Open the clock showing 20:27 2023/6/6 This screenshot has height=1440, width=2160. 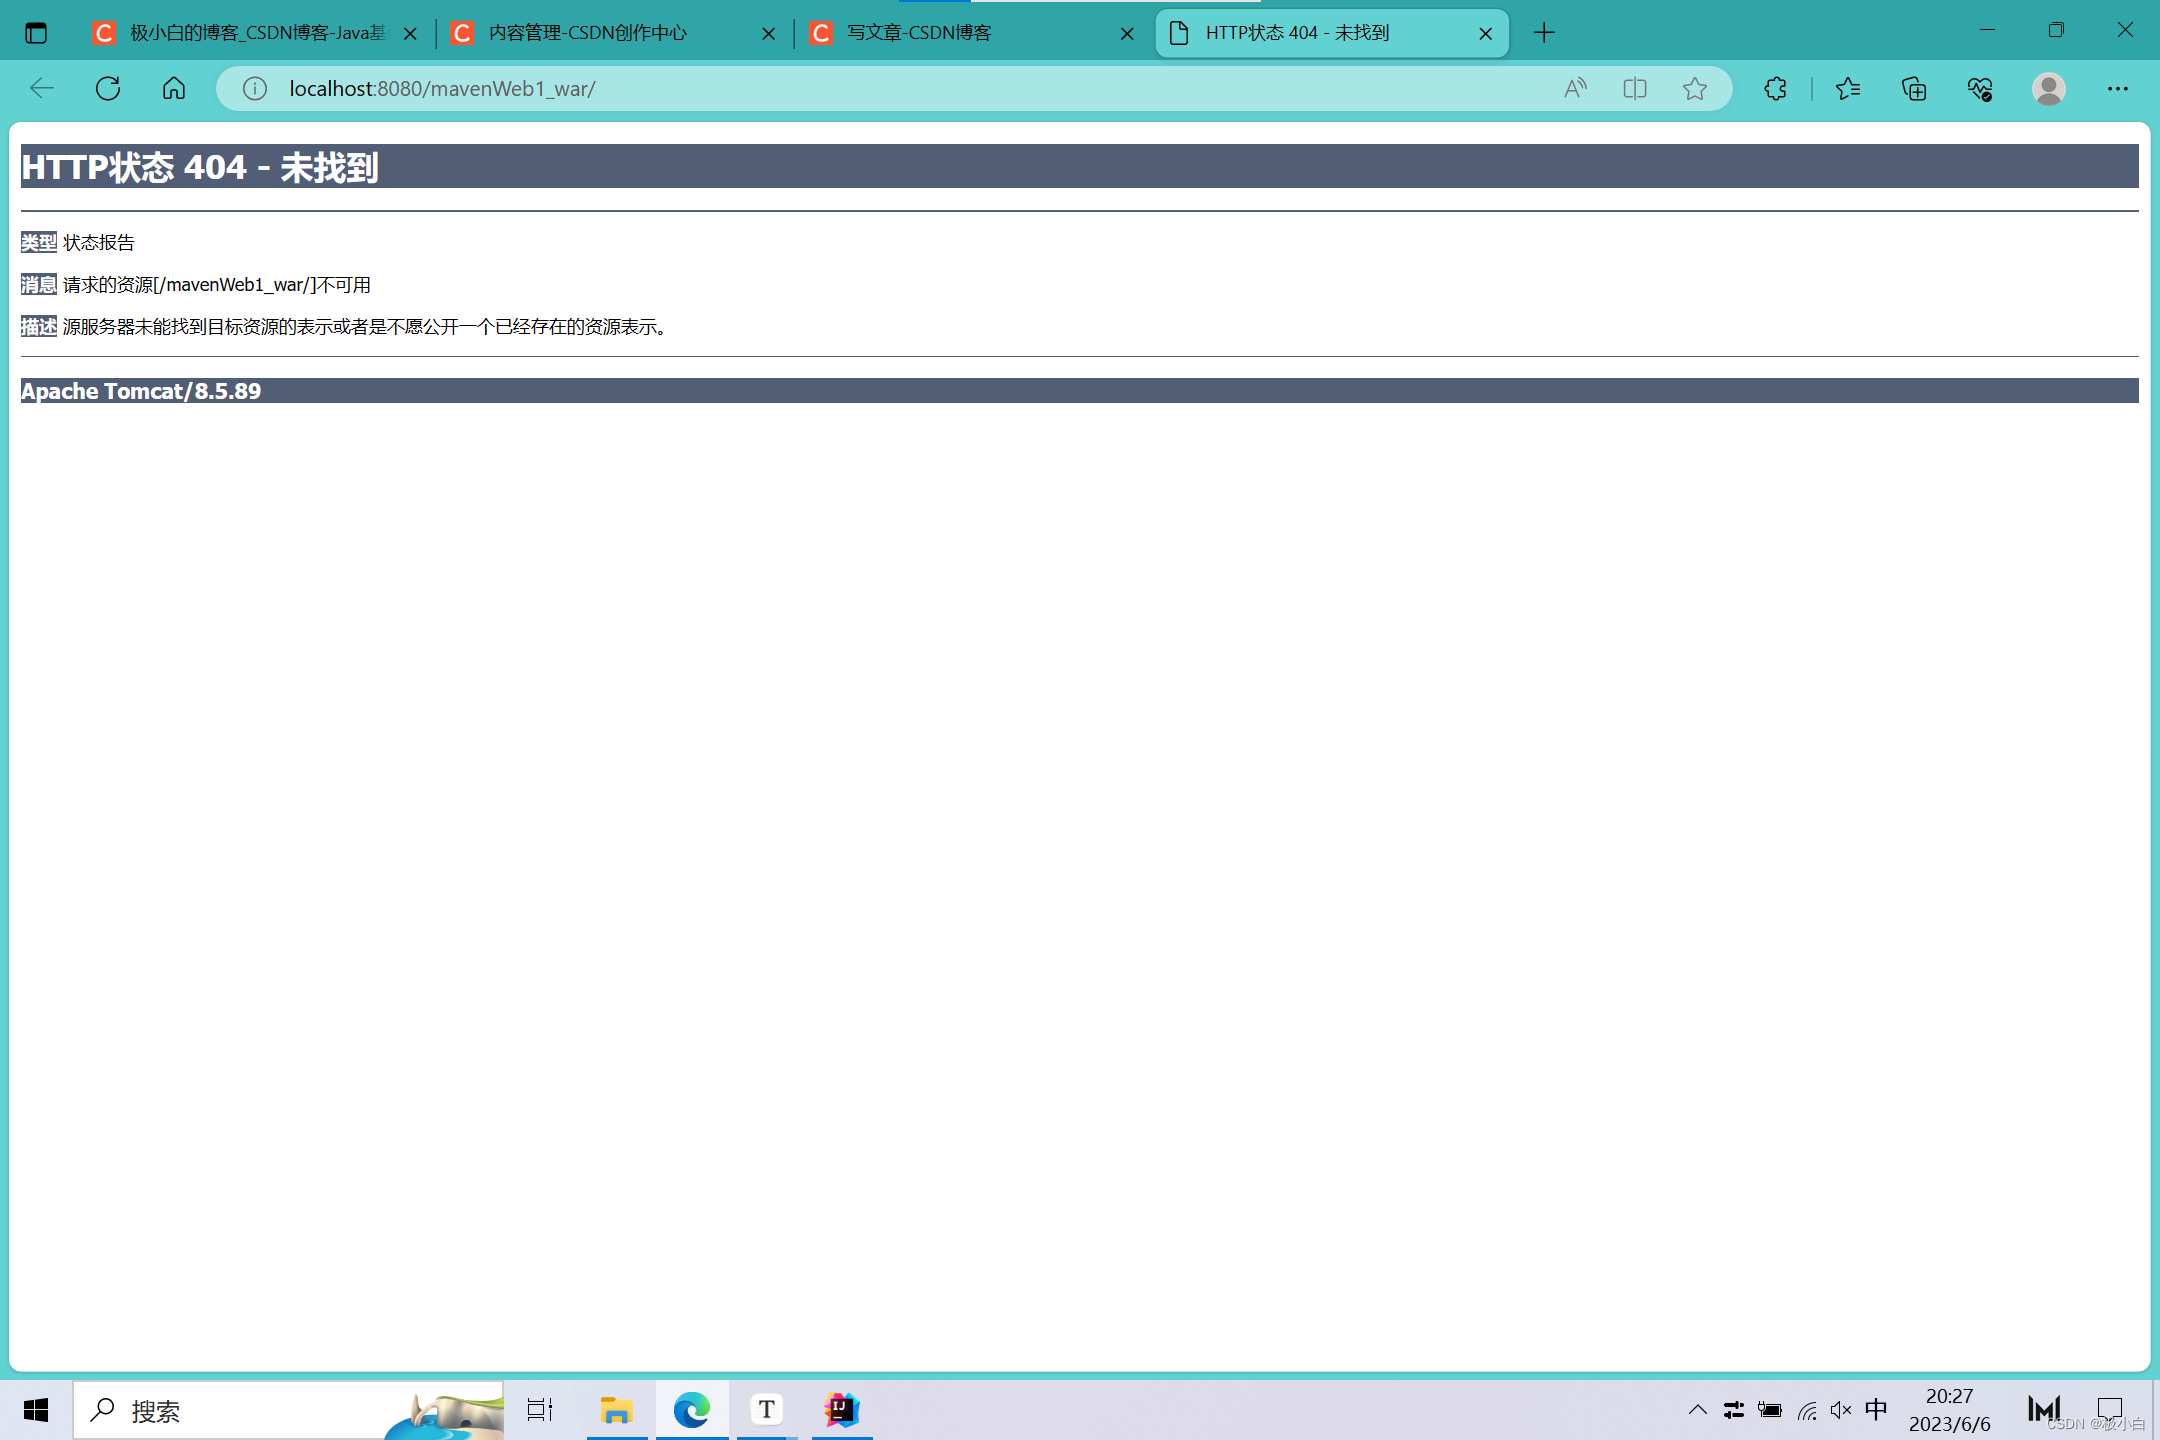[1950, 1410]
